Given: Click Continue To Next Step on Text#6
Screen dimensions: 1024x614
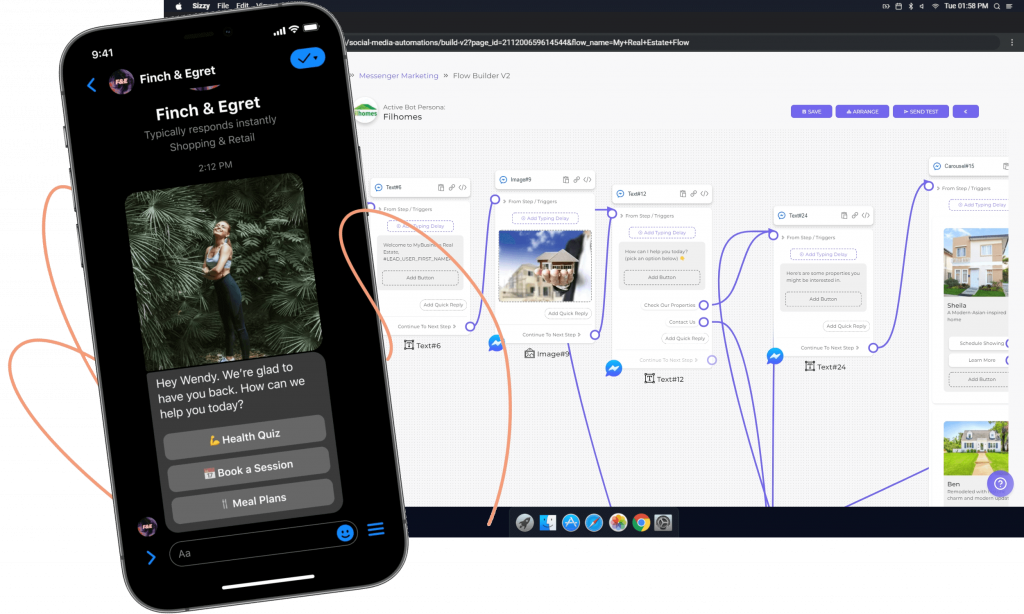Looking at the screenshot, I should [426, 326].
